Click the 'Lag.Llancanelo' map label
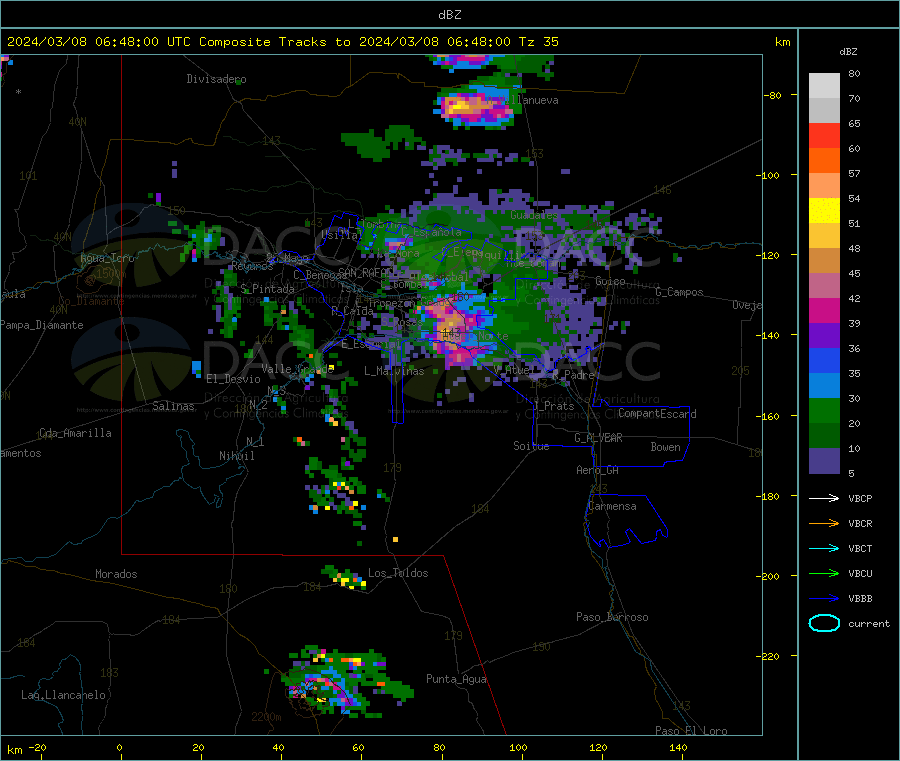Viewport: 900px width, 761px height. 63,696
